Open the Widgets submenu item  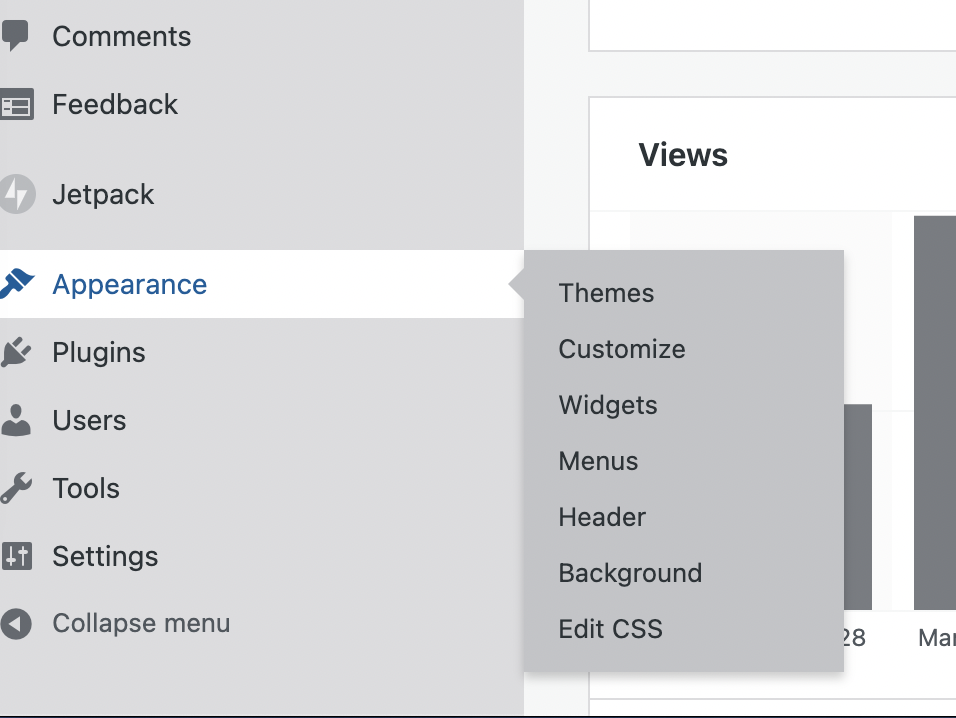(608, 405)
